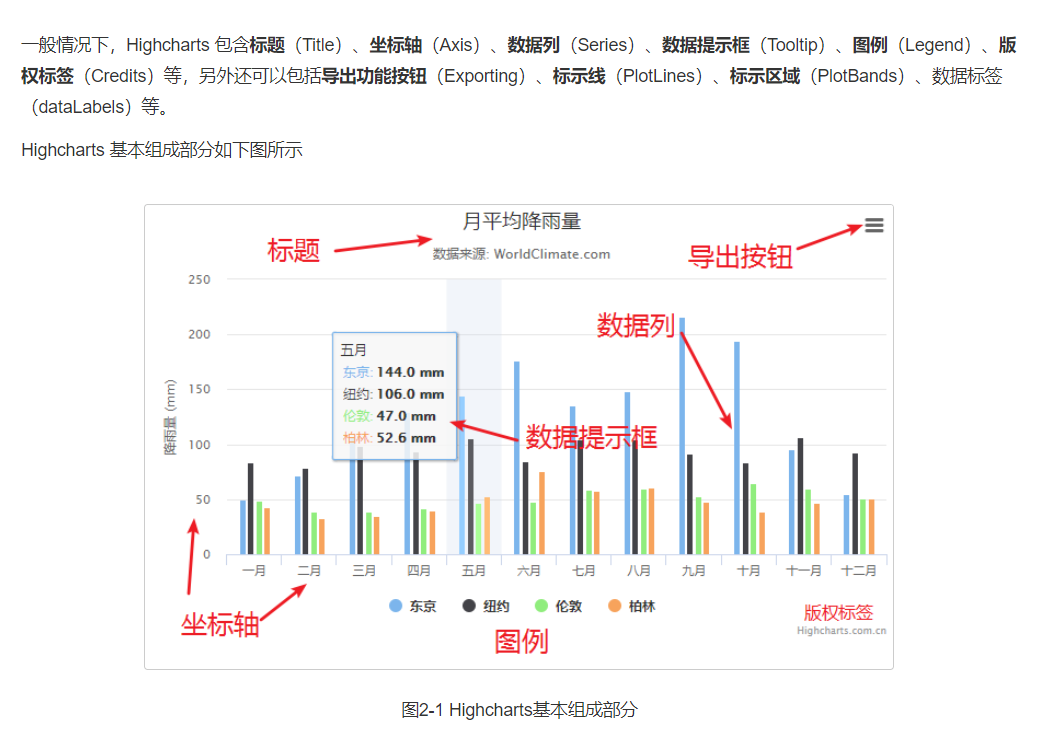The width and height of the screenshot is (1053, 736).
Task: Click the bold term 标示区域 in paragraph
Action: coord(765,76)
